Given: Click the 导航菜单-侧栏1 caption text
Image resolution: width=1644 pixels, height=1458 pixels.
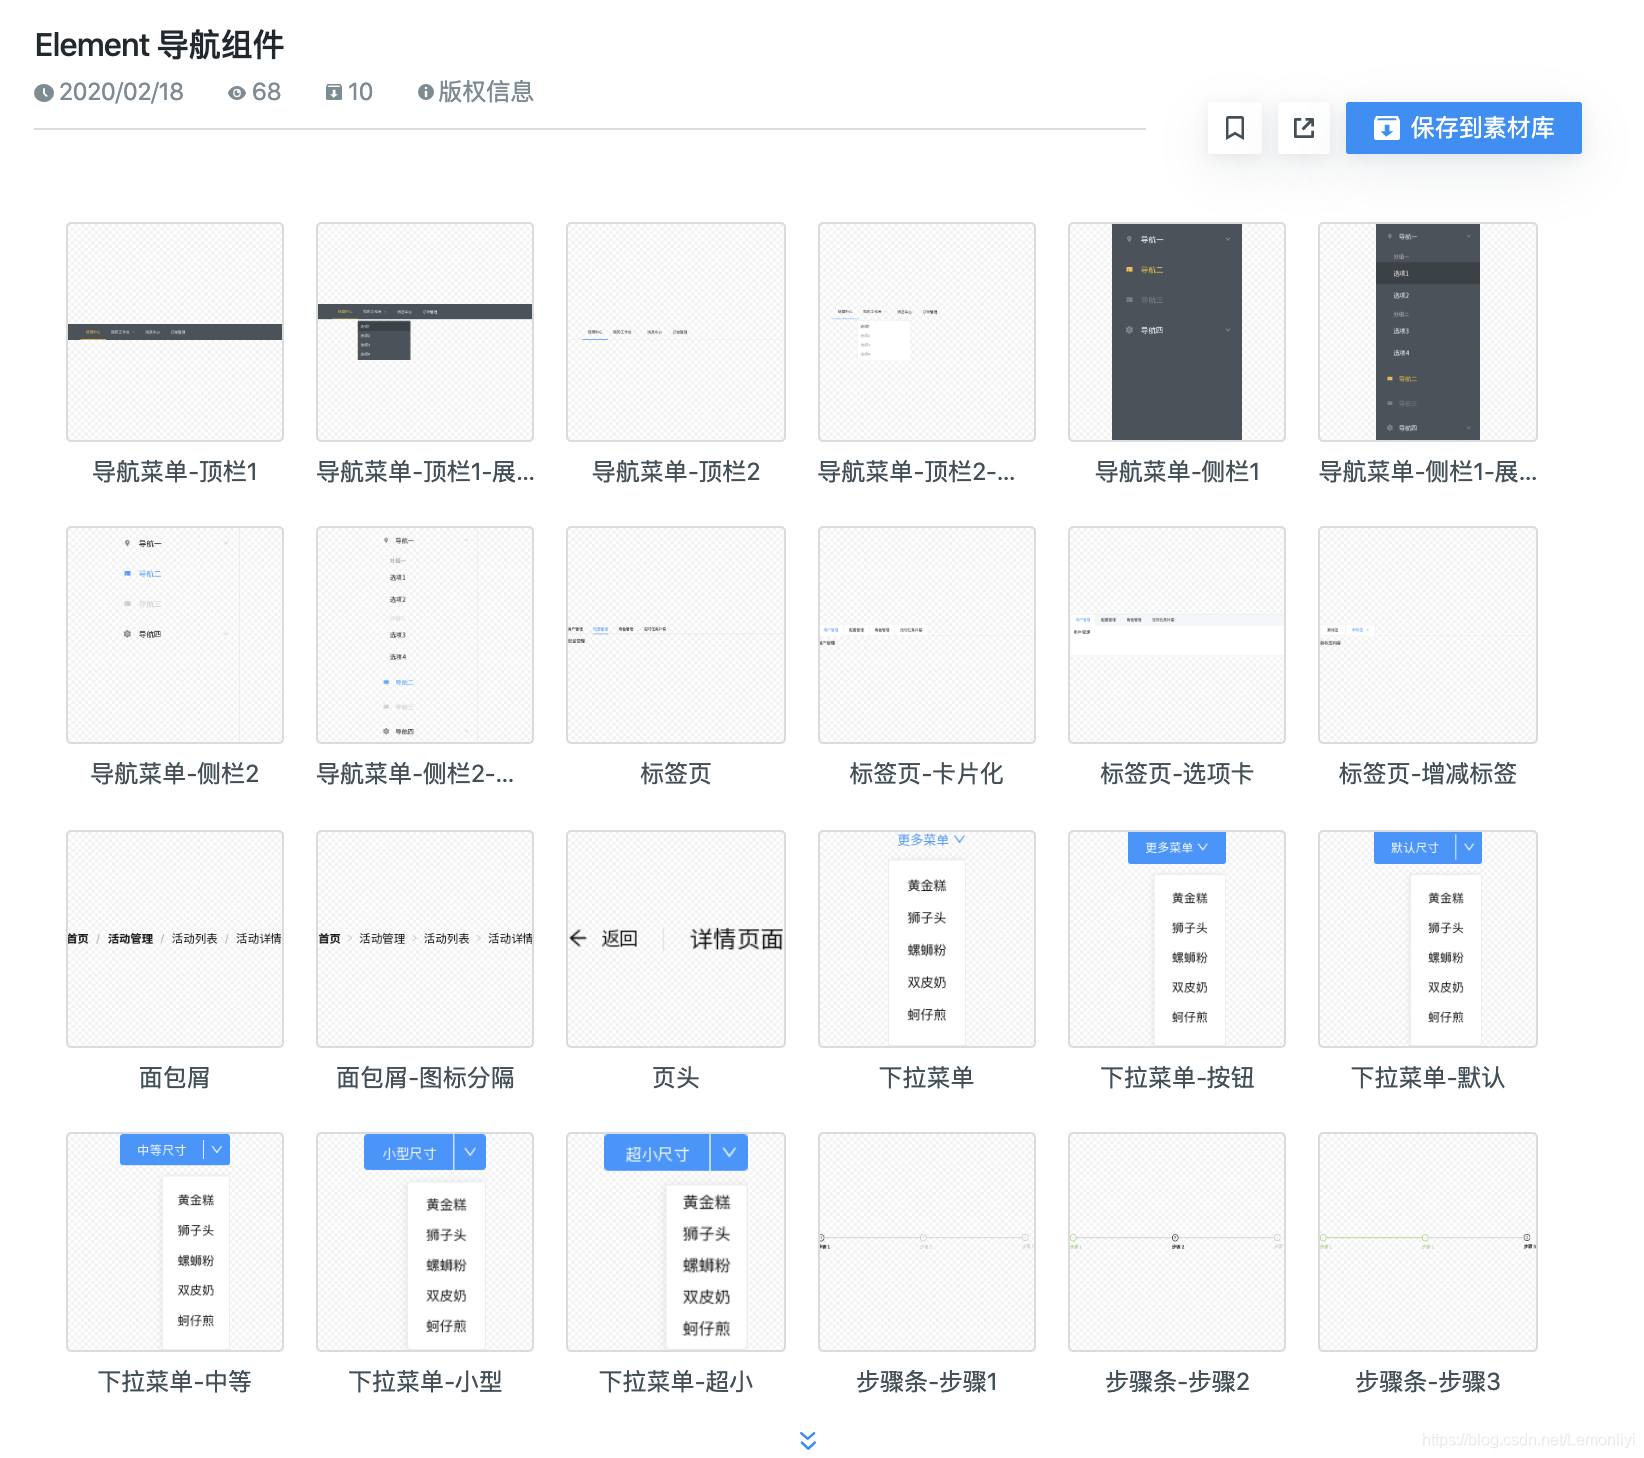Looking at the screenshot, I should click(x=1177, y=472).
